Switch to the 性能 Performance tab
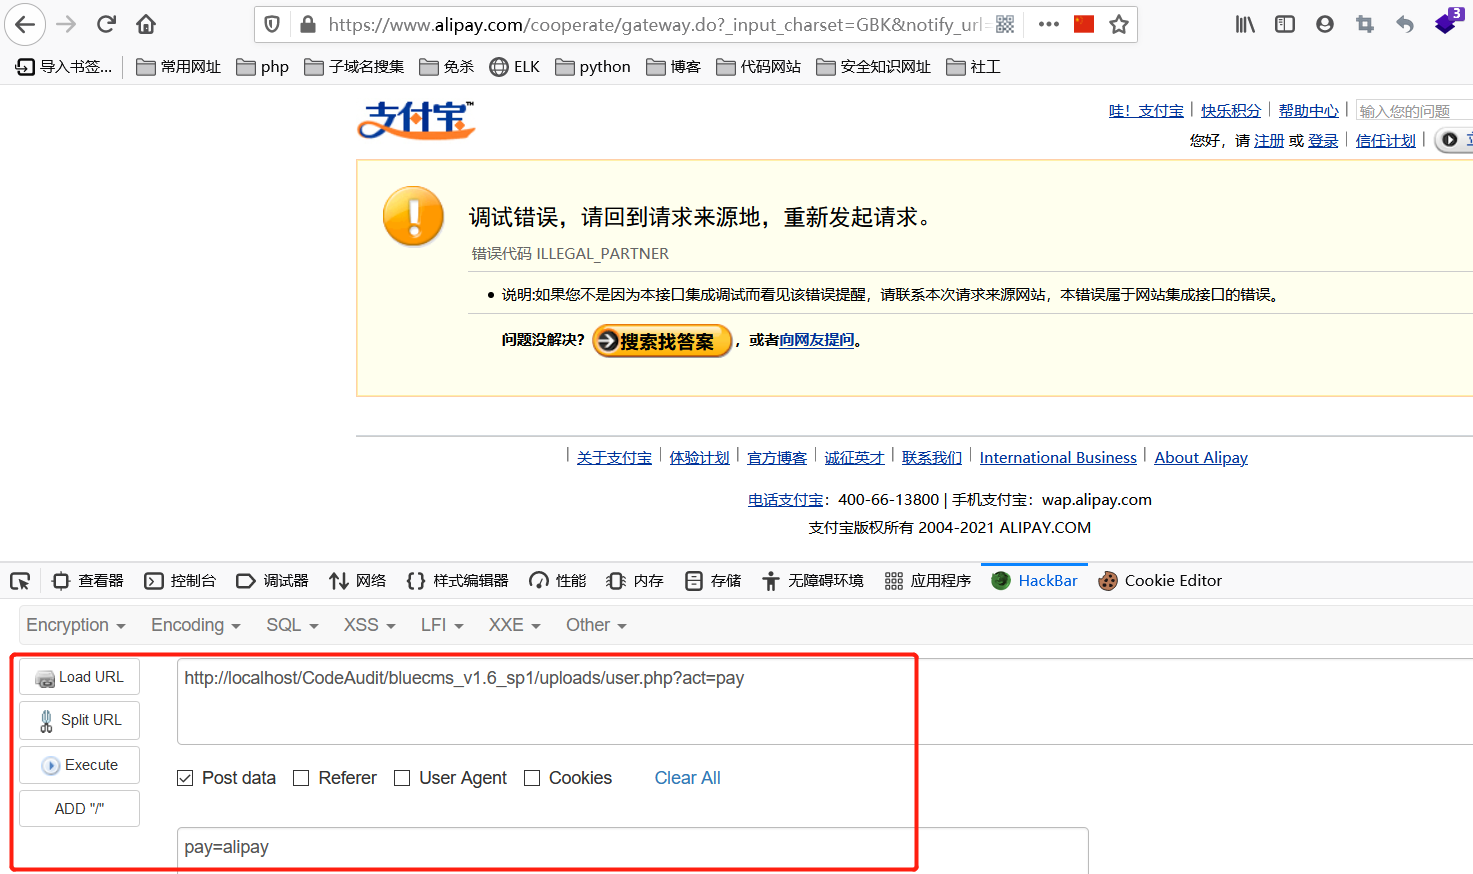The image size is (1473, 874). pyautogui.click(x=557, y=581)
